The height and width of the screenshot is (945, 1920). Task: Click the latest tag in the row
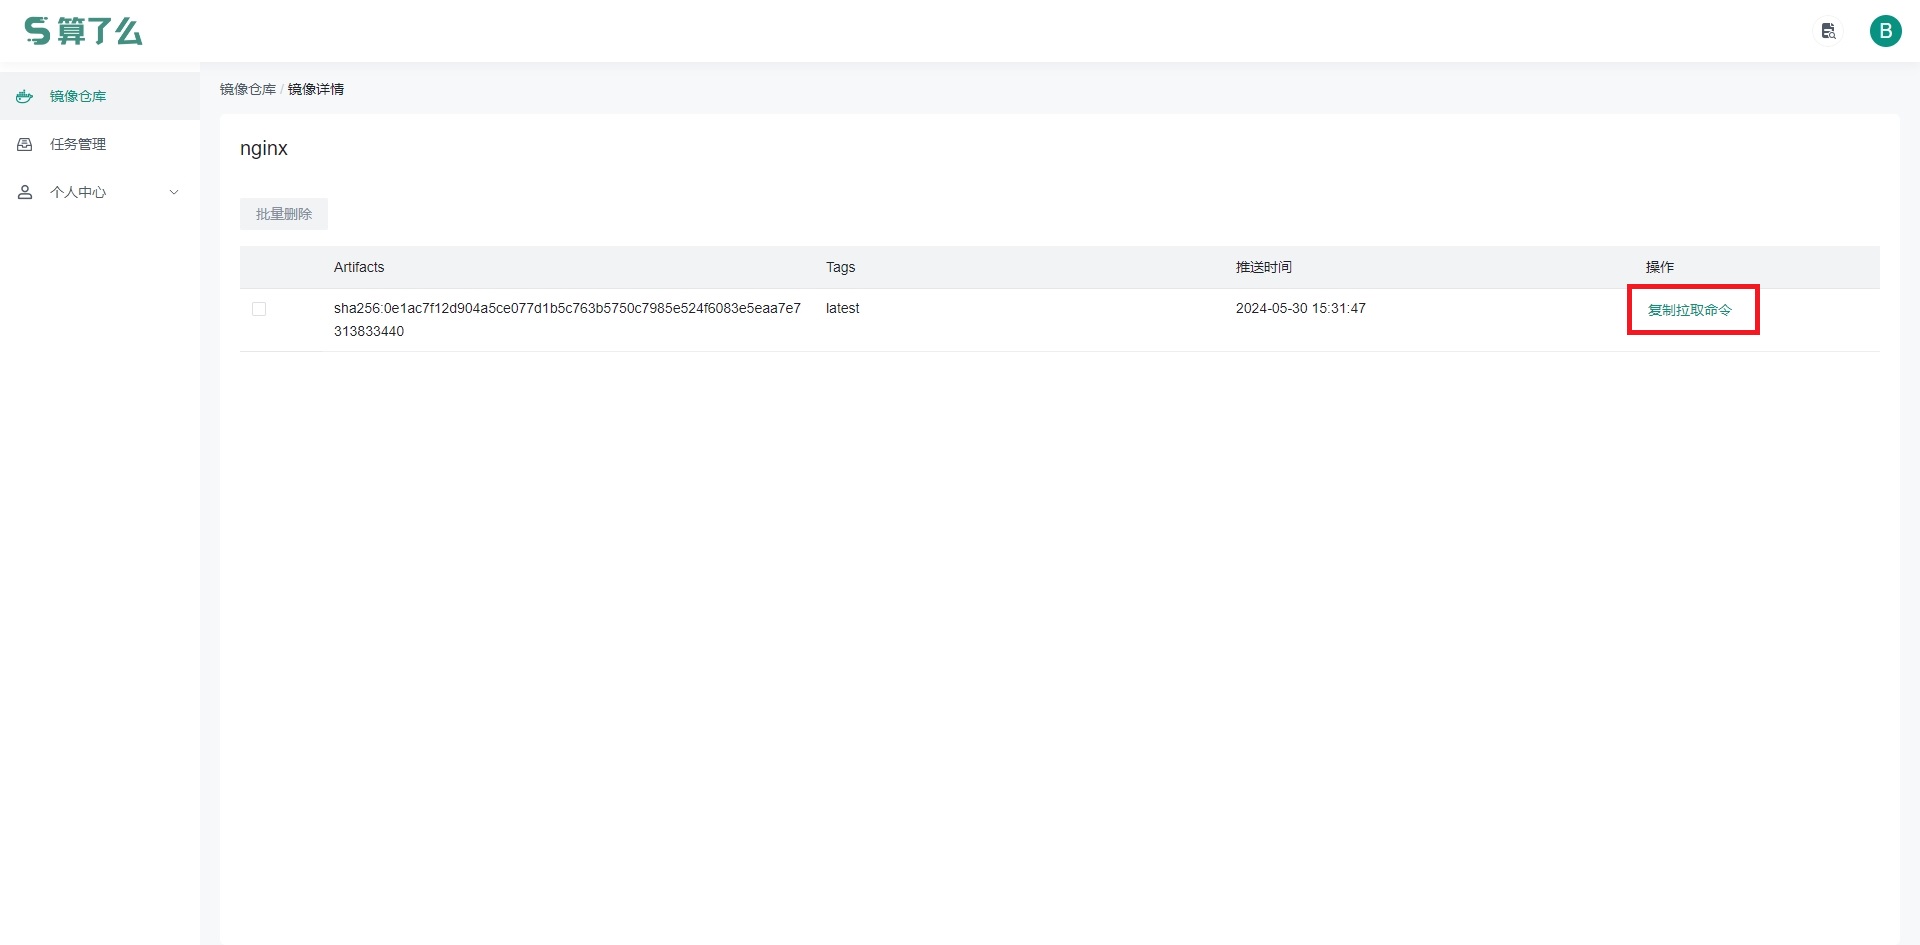pos(842,308)
